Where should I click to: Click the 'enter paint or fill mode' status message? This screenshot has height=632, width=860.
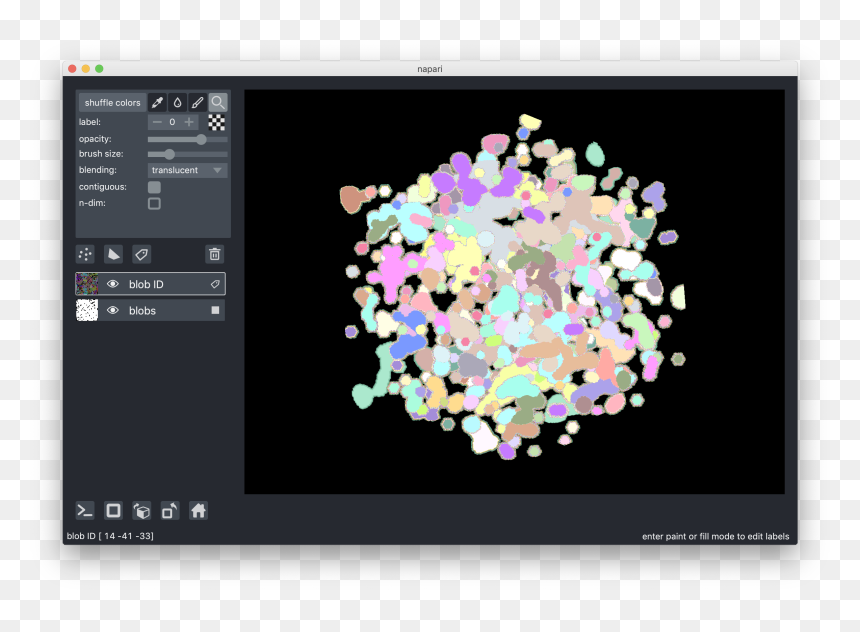[x=715, y=537]
